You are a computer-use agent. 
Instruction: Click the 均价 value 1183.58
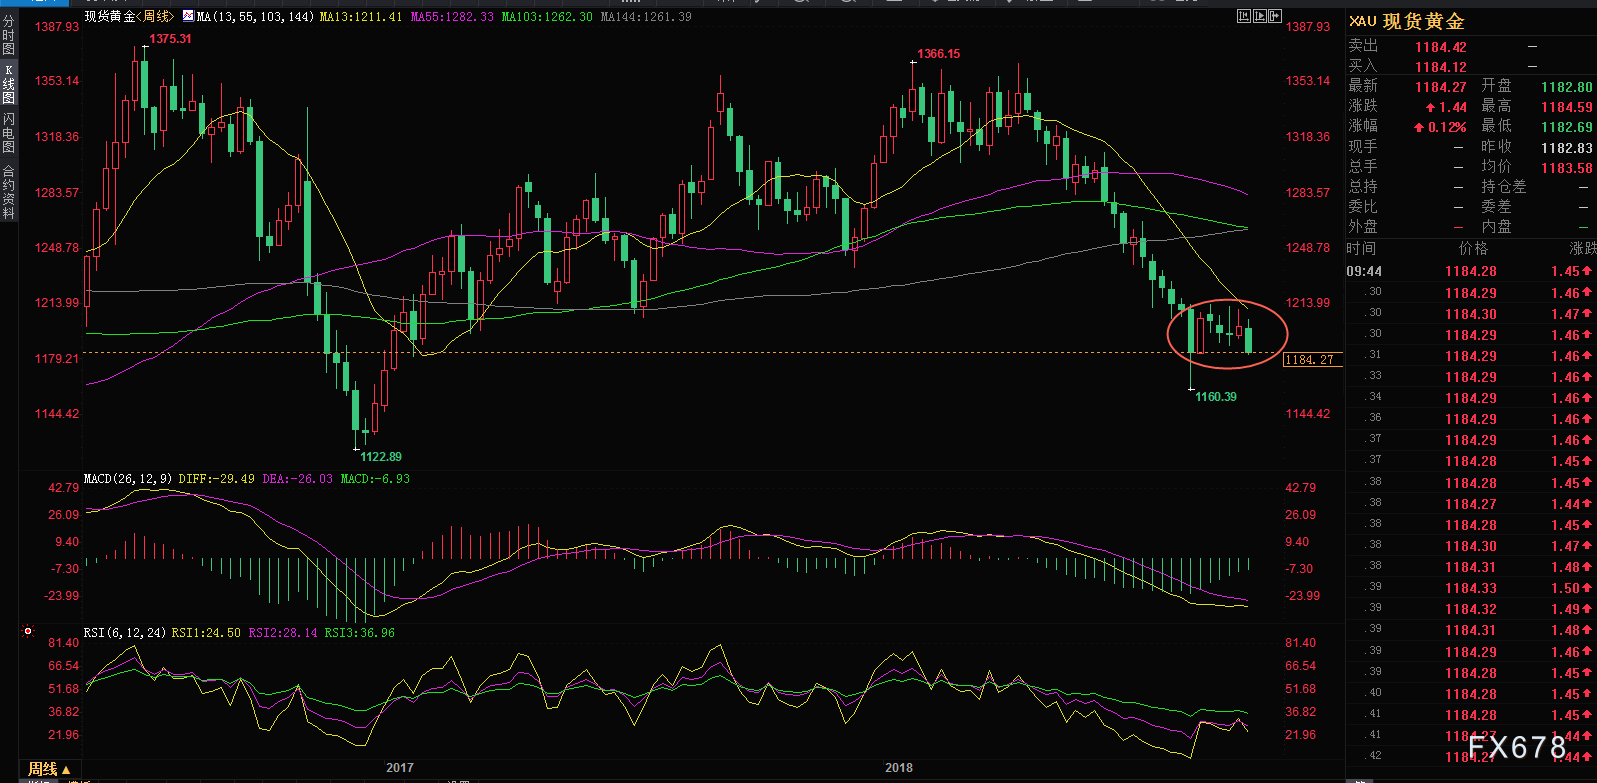[x=1566, y=168]
